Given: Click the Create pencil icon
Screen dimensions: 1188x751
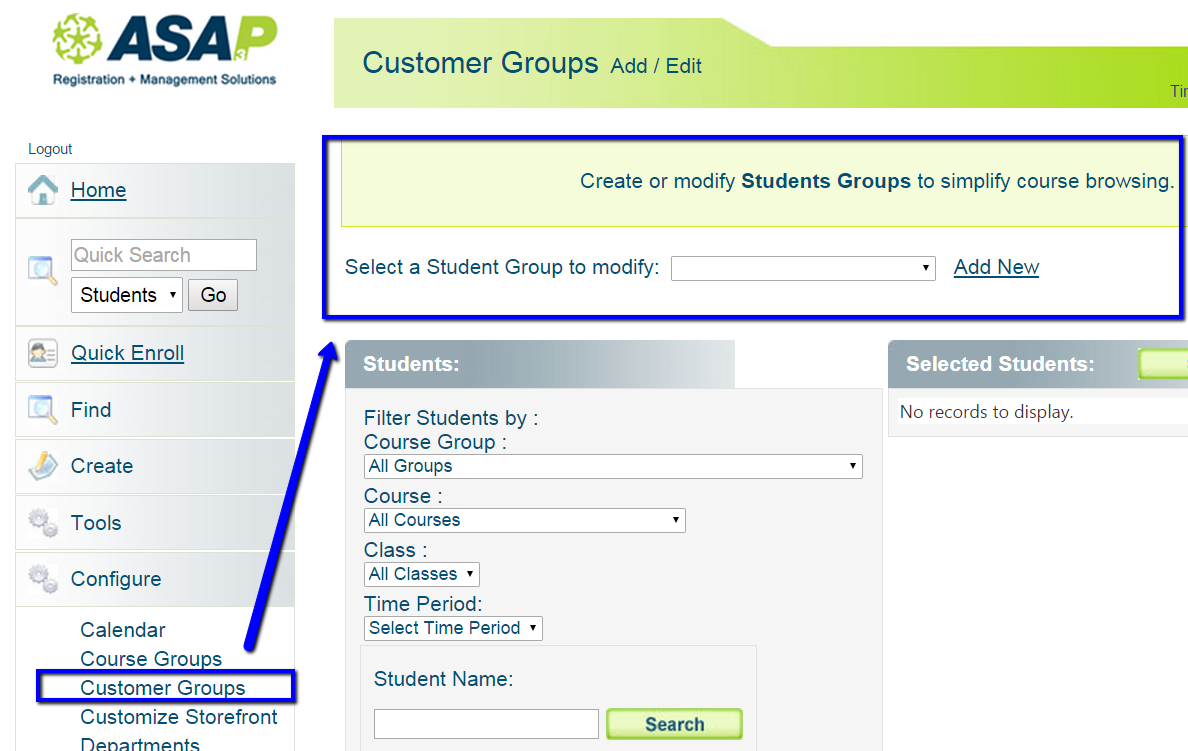Looking at the screenshot, I should coord(43,466).
